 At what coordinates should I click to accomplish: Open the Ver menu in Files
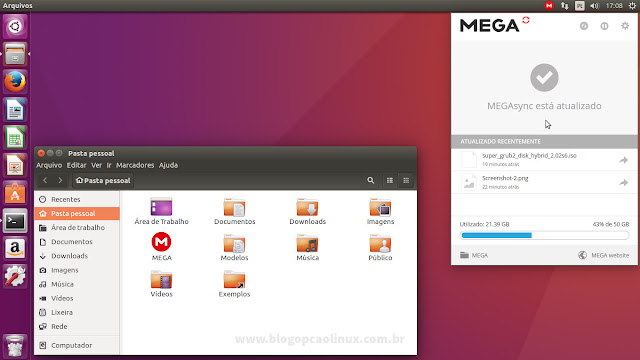pyautogui.click(x=96, y=165)
